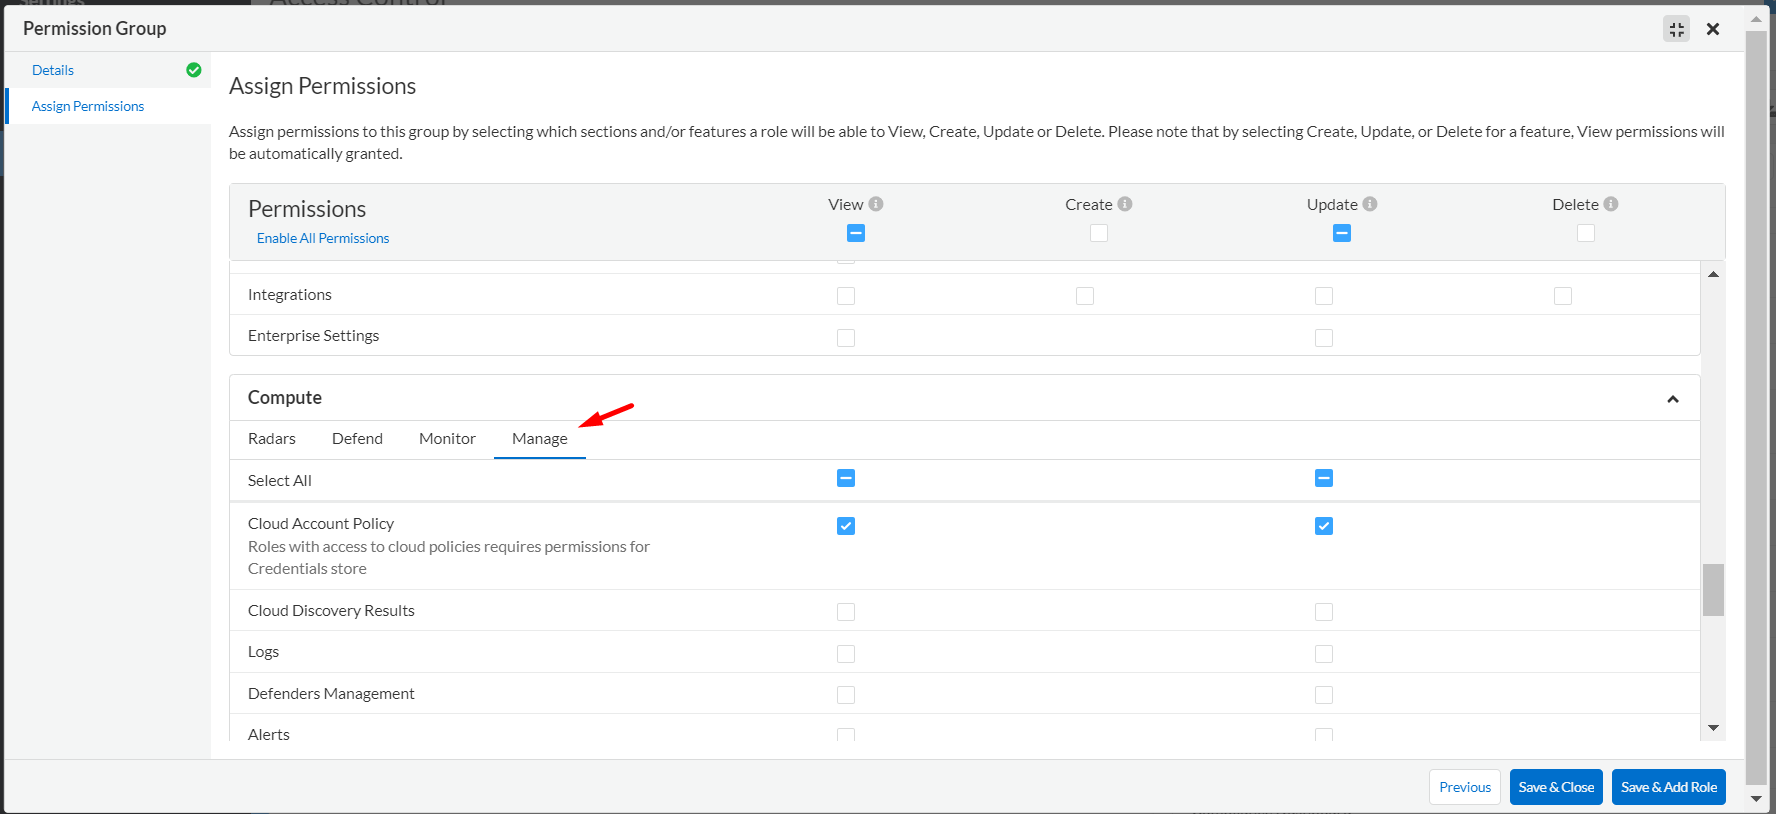Toggle the header Create checkbox

pos(1099,233)
